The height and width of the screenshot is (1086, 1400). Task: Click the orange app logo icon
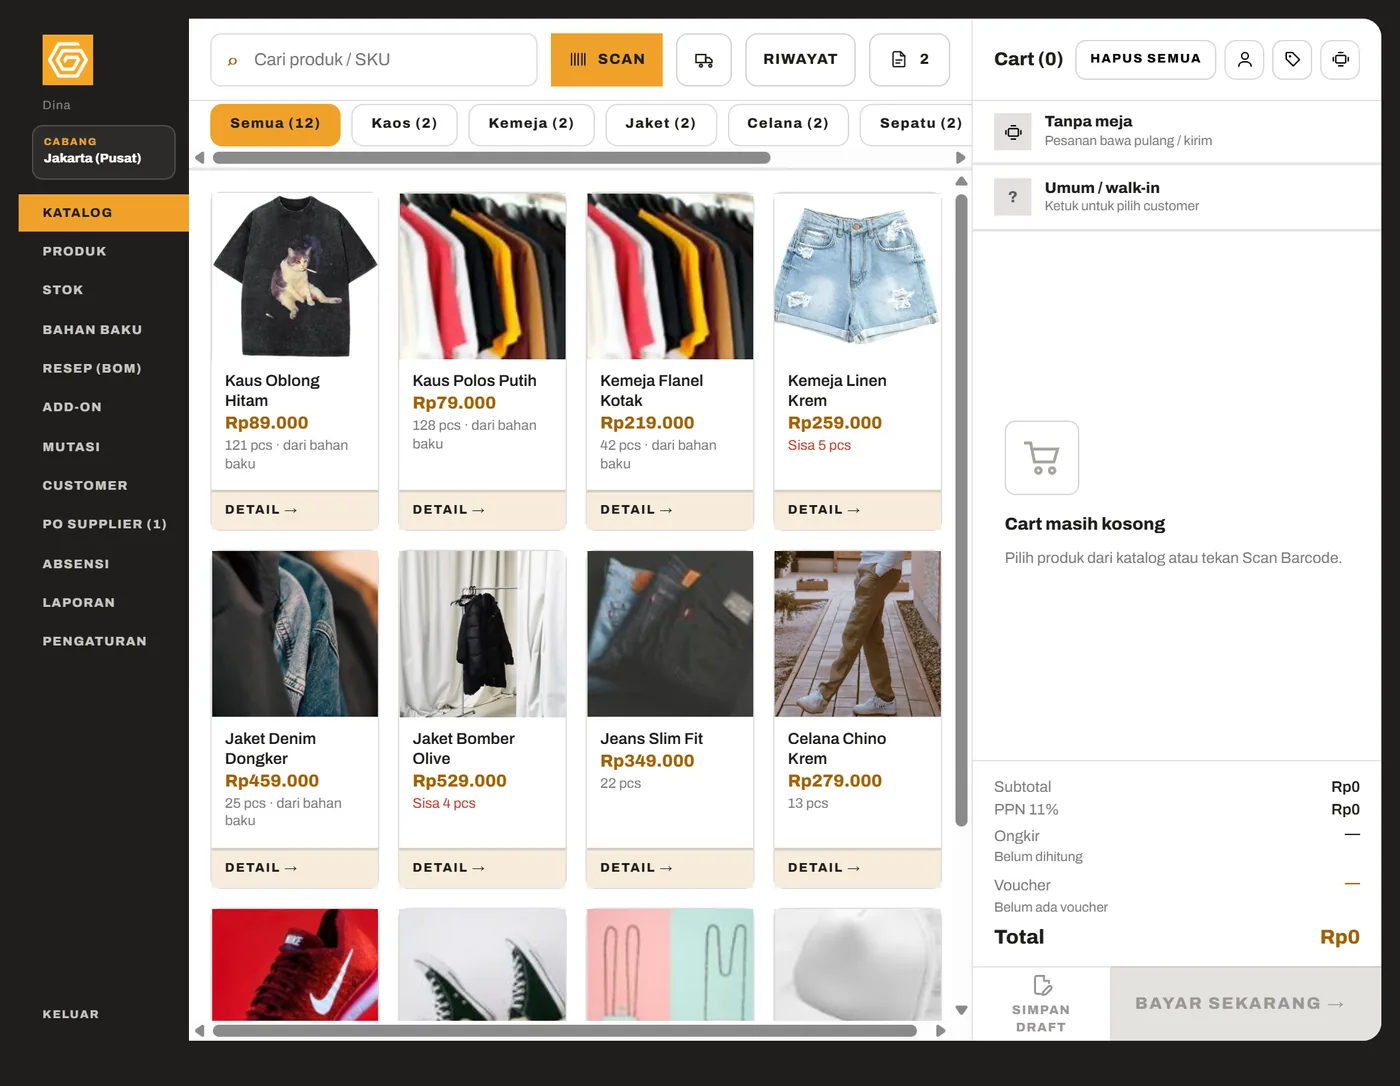68,60
